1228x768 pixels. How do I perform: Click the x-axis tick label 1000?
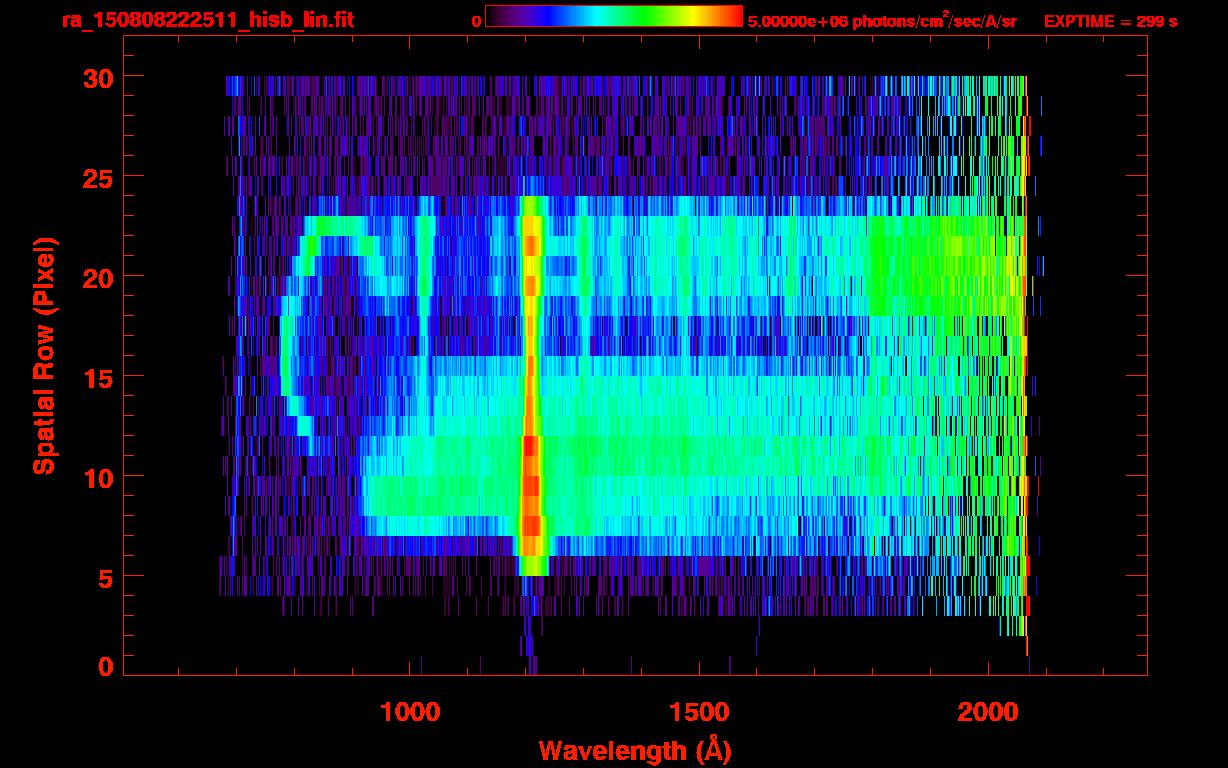click(410, 711)
